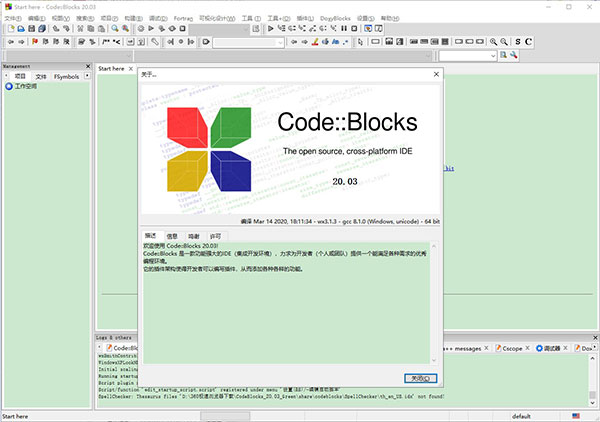The height and width of the screenshot is (422, 600).
Task: Click 'default' text in status bar
Action: coord(521,416)
